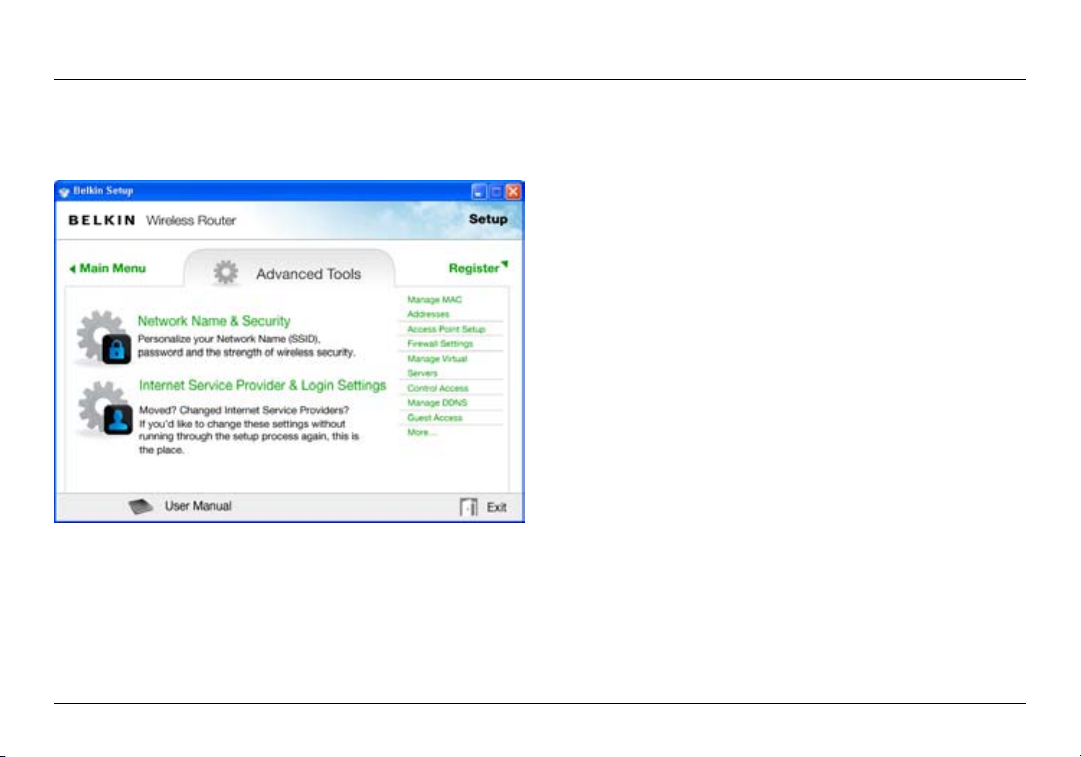The height and width of the screenshot is (757, 1081).
Task: Show More... advanced options
Action: [421, 432]
